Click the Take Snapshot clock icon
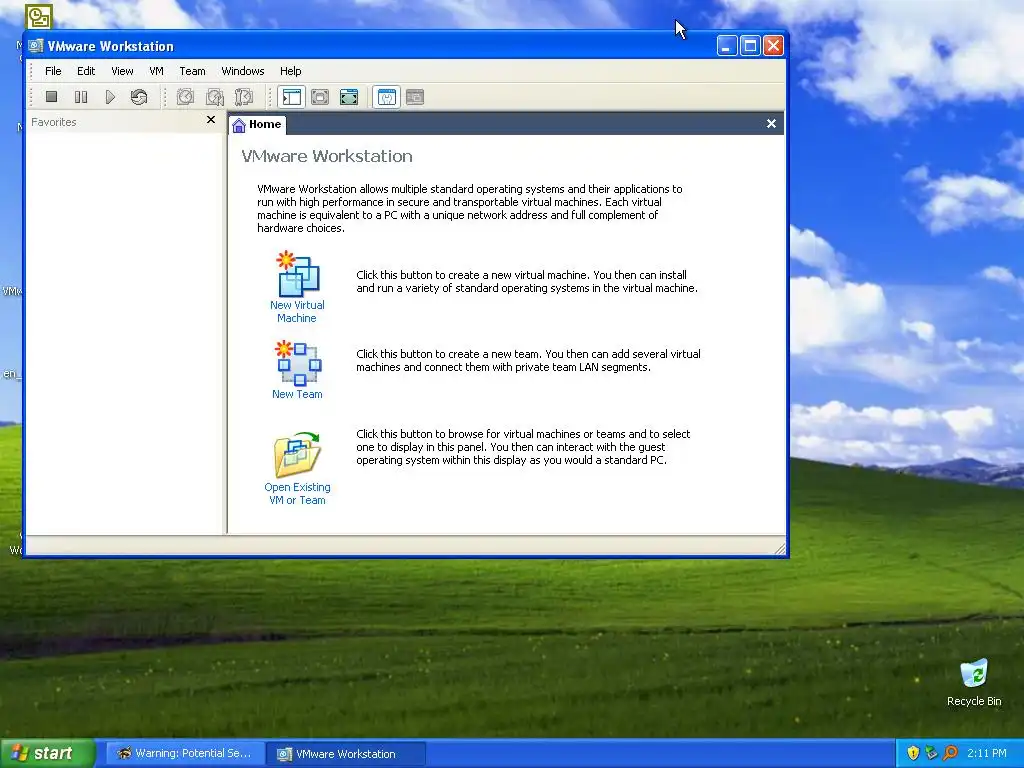1024x768 pixels. tap(185, 97)
